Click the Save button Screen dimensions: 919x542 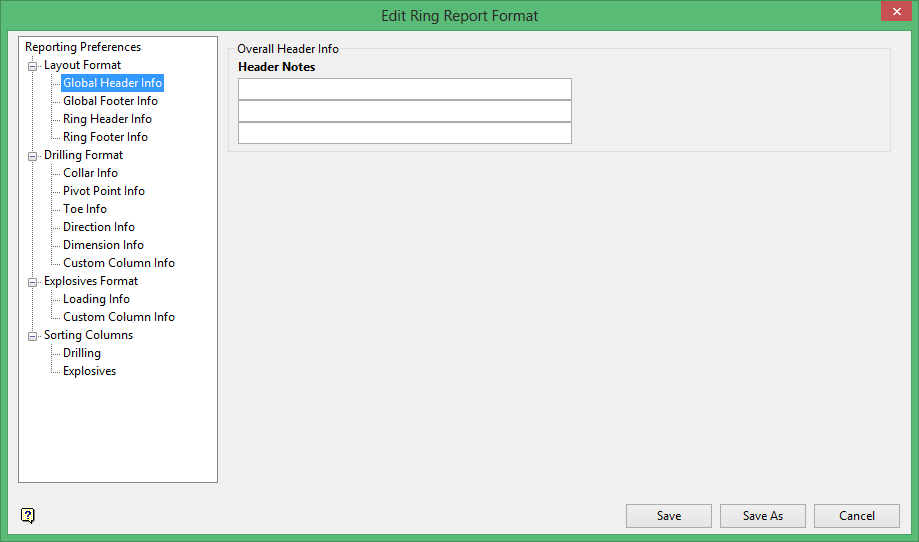click(669, 516)
